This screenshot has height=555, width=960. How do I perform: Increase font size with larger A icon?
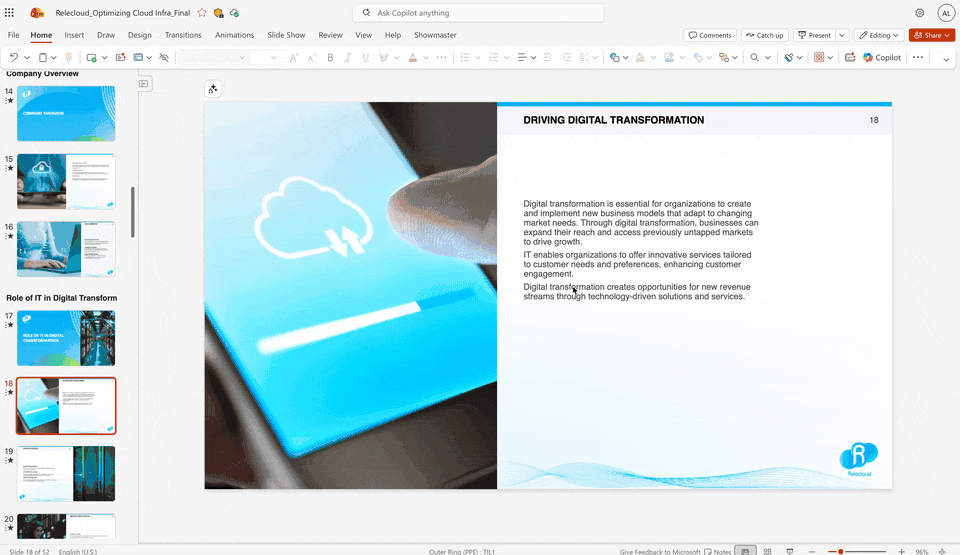(x=294, y=57)
